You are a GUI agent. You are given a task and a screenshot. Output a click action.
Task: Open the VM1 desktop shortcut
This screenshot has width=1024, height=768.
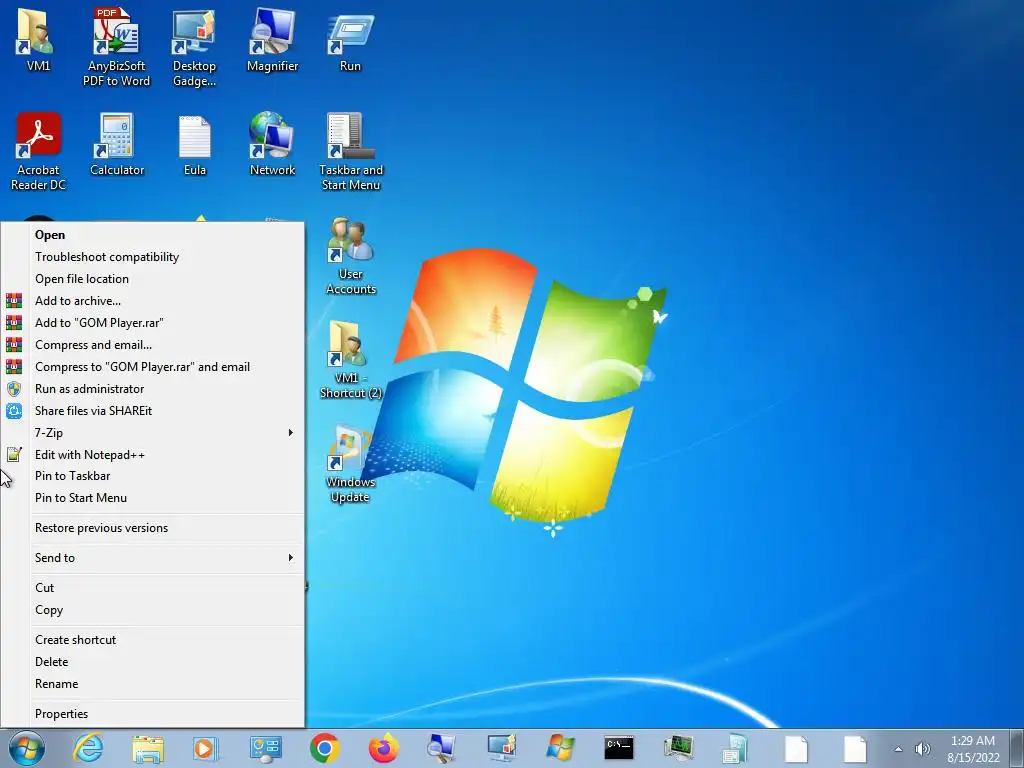point(37,39)
